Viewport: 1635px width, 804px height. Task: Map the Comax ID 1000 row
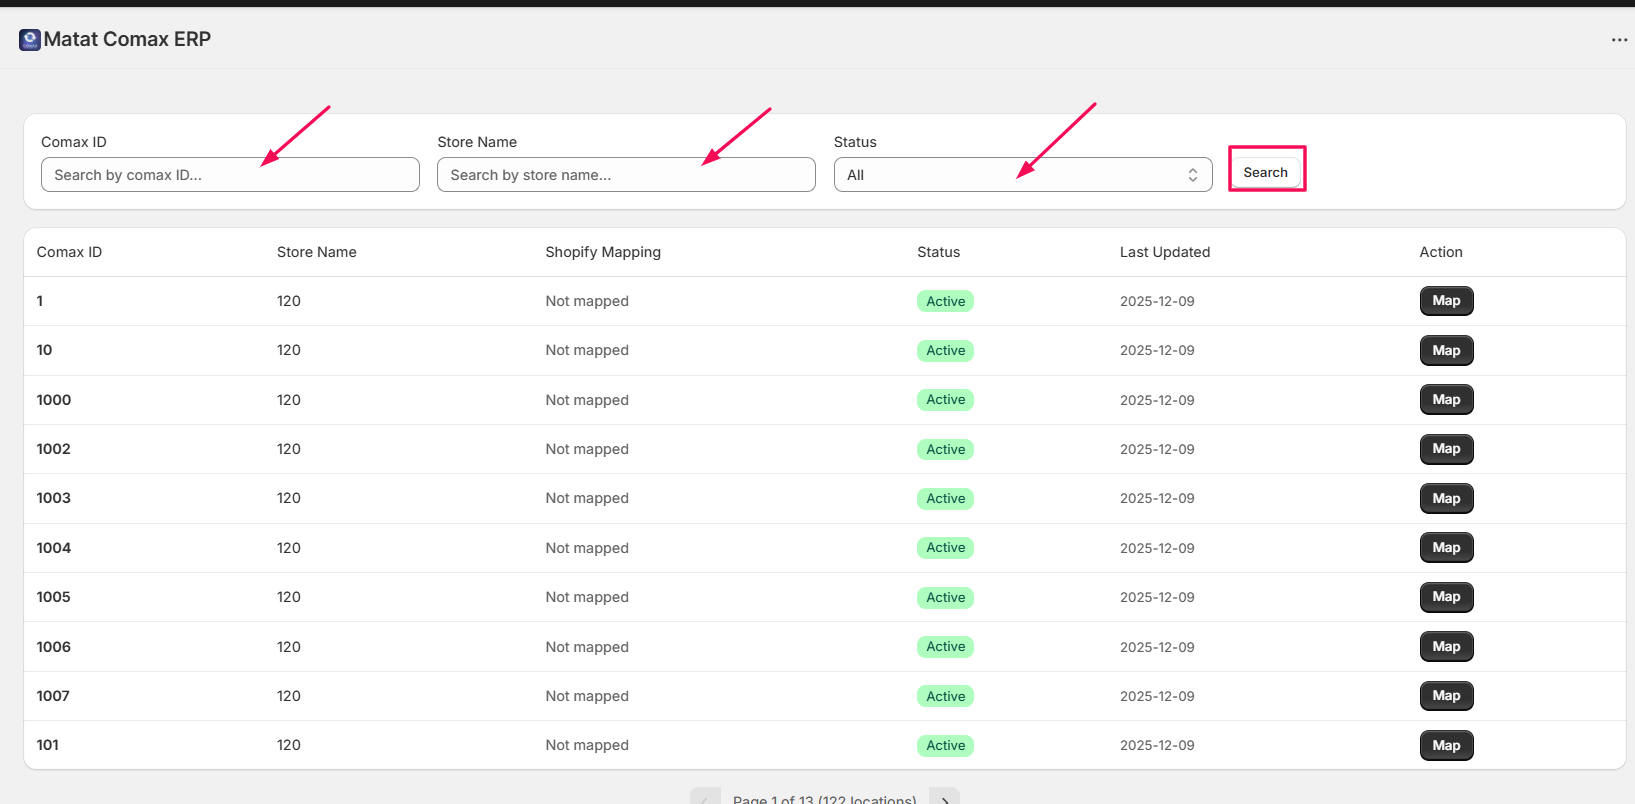pos(1446,400)
